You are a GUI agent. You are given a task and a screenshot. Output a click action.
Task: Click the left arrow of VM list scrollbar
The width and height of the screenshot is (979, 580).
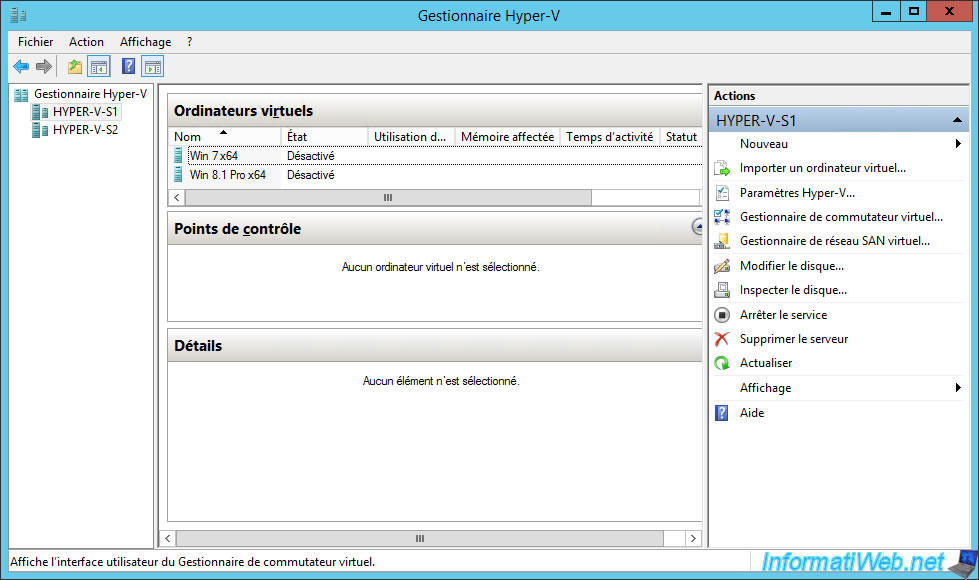177,197
